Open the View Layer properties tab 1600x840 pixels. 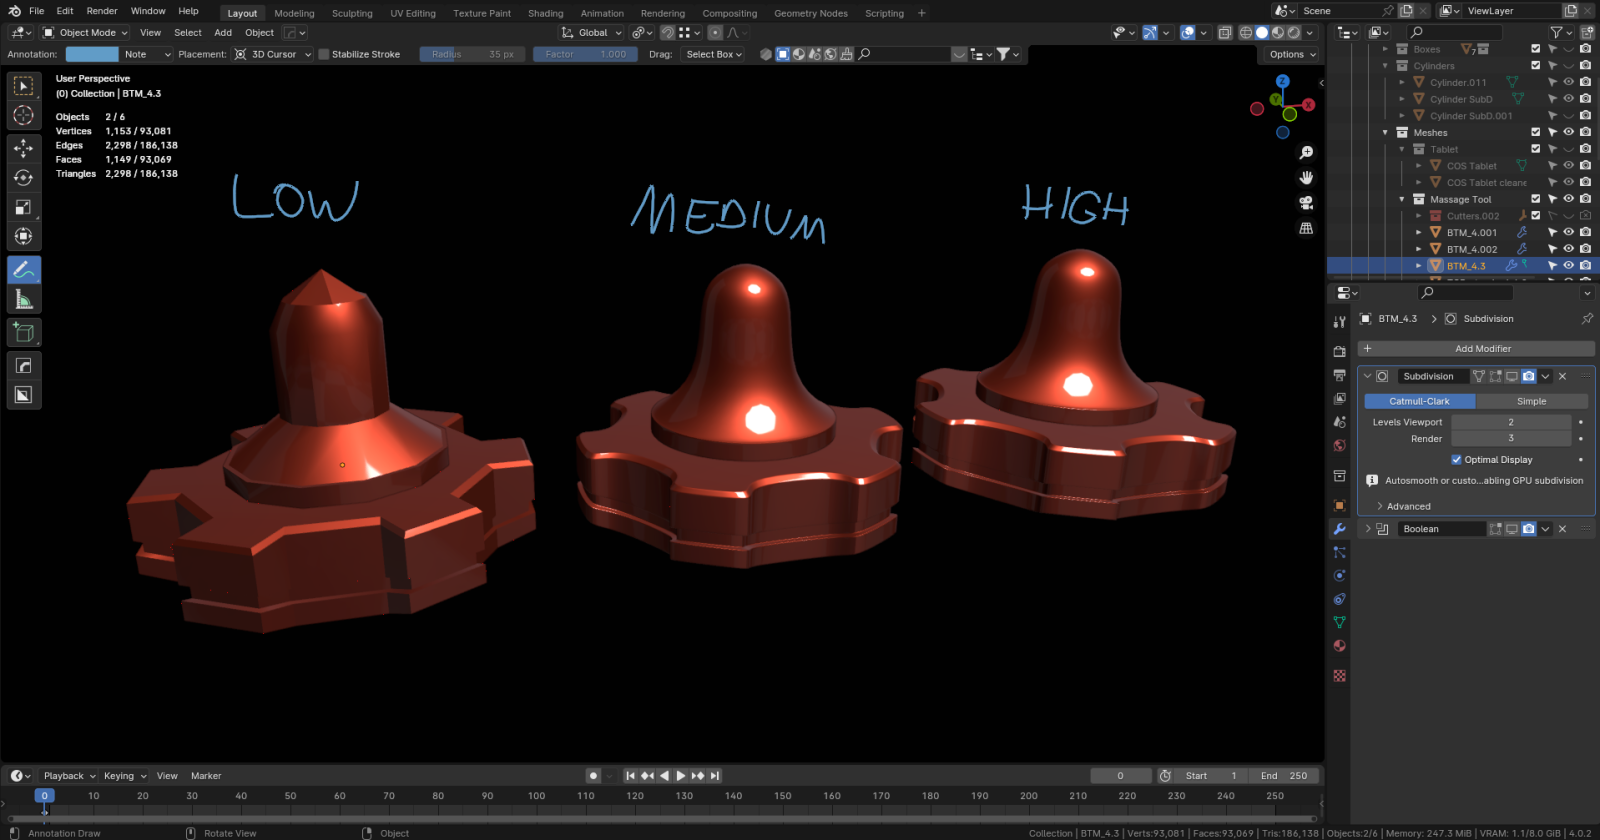pyautogui.click(x=1340, y=398)
